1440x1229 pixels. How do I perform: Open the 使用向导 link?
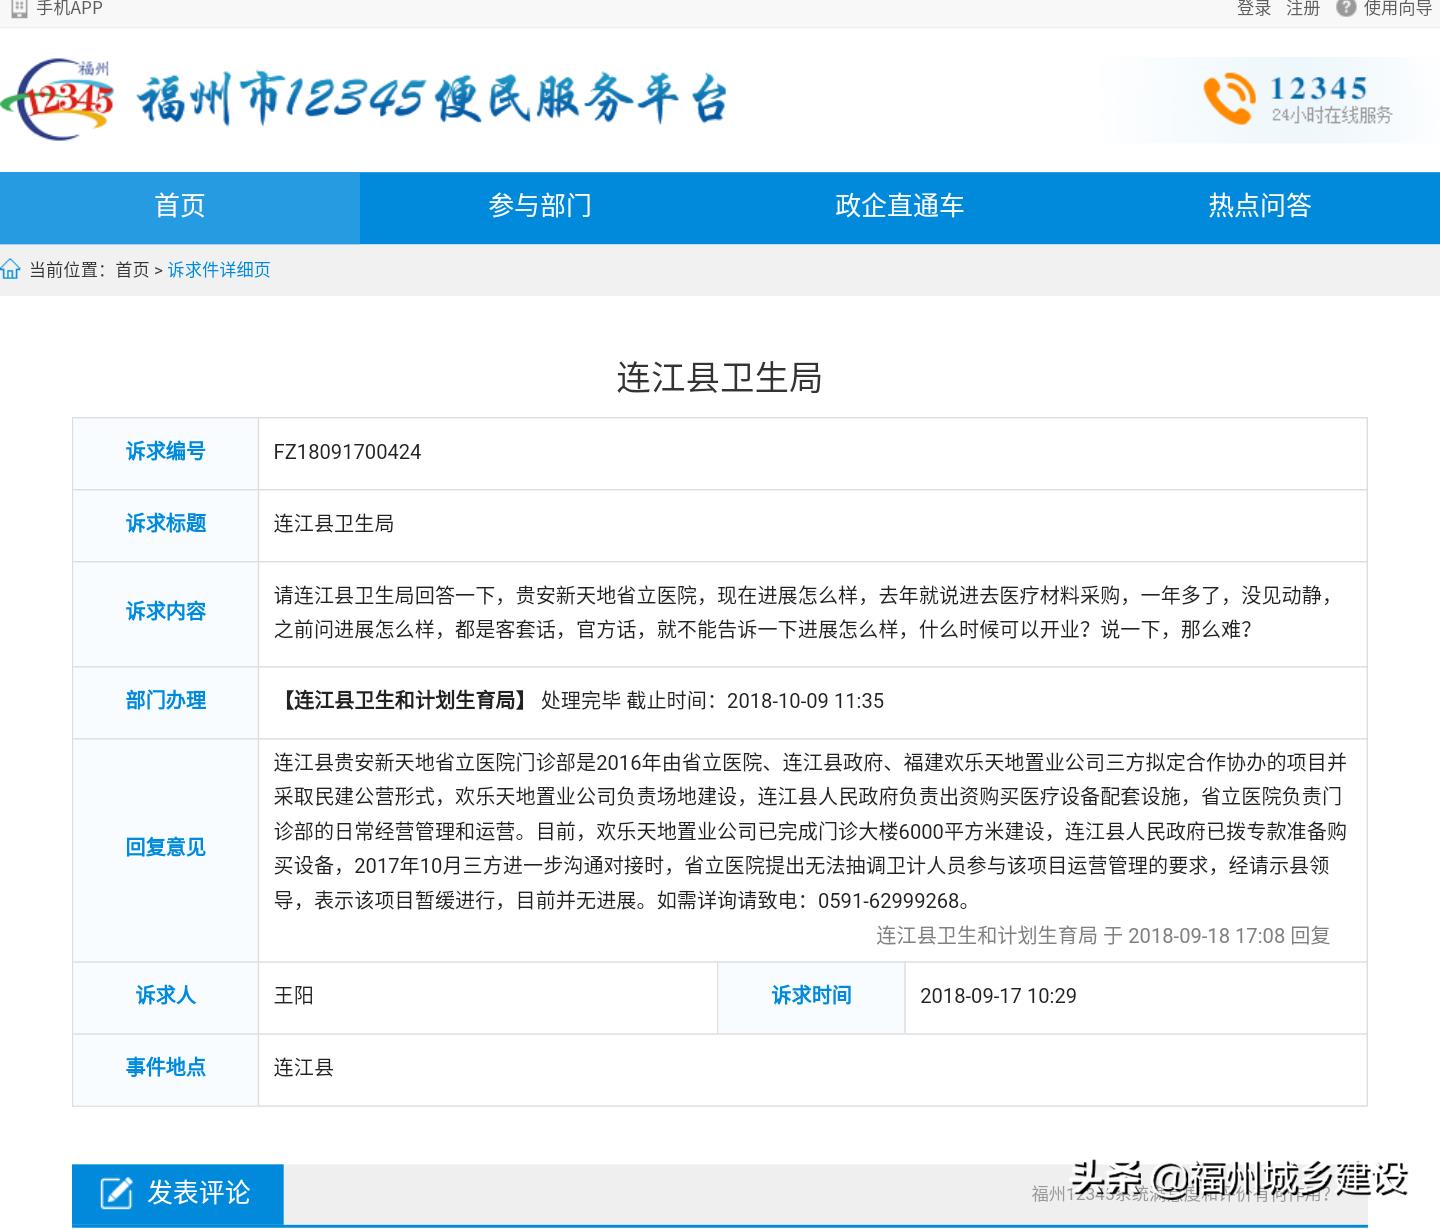(x=1397, y=8)
